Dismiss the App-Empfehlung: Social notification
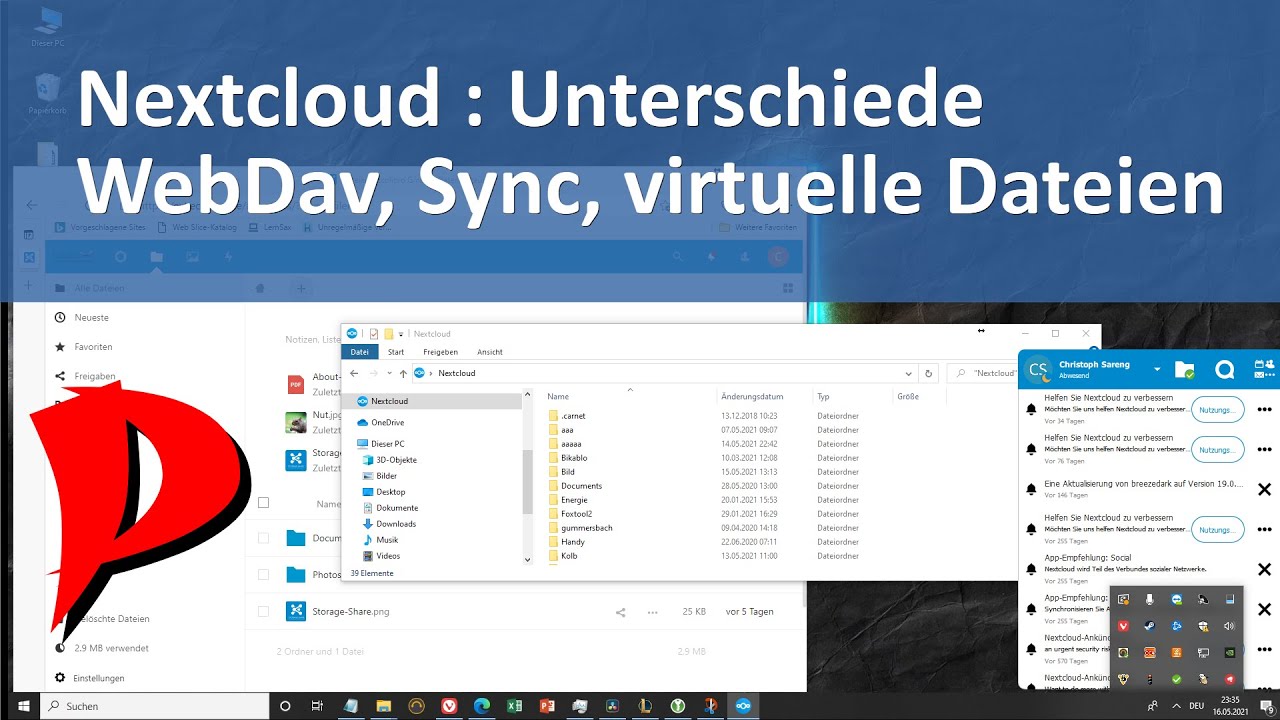Image resolution: width=1280 pixels, height=720 pixels. coord(1264,569)
